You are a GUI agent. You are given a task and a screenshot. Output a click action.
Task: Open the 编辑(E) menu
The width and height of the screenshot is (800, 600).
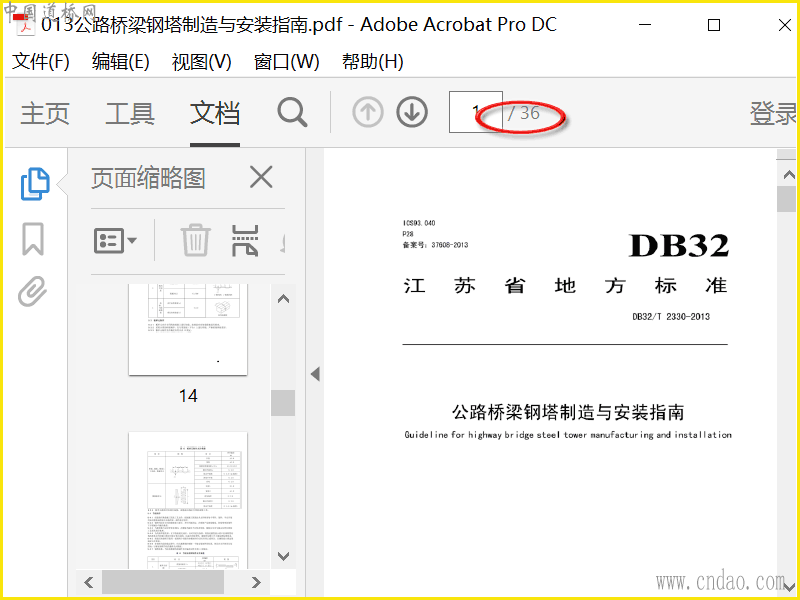pyautogui.click(x=120, y=62)
